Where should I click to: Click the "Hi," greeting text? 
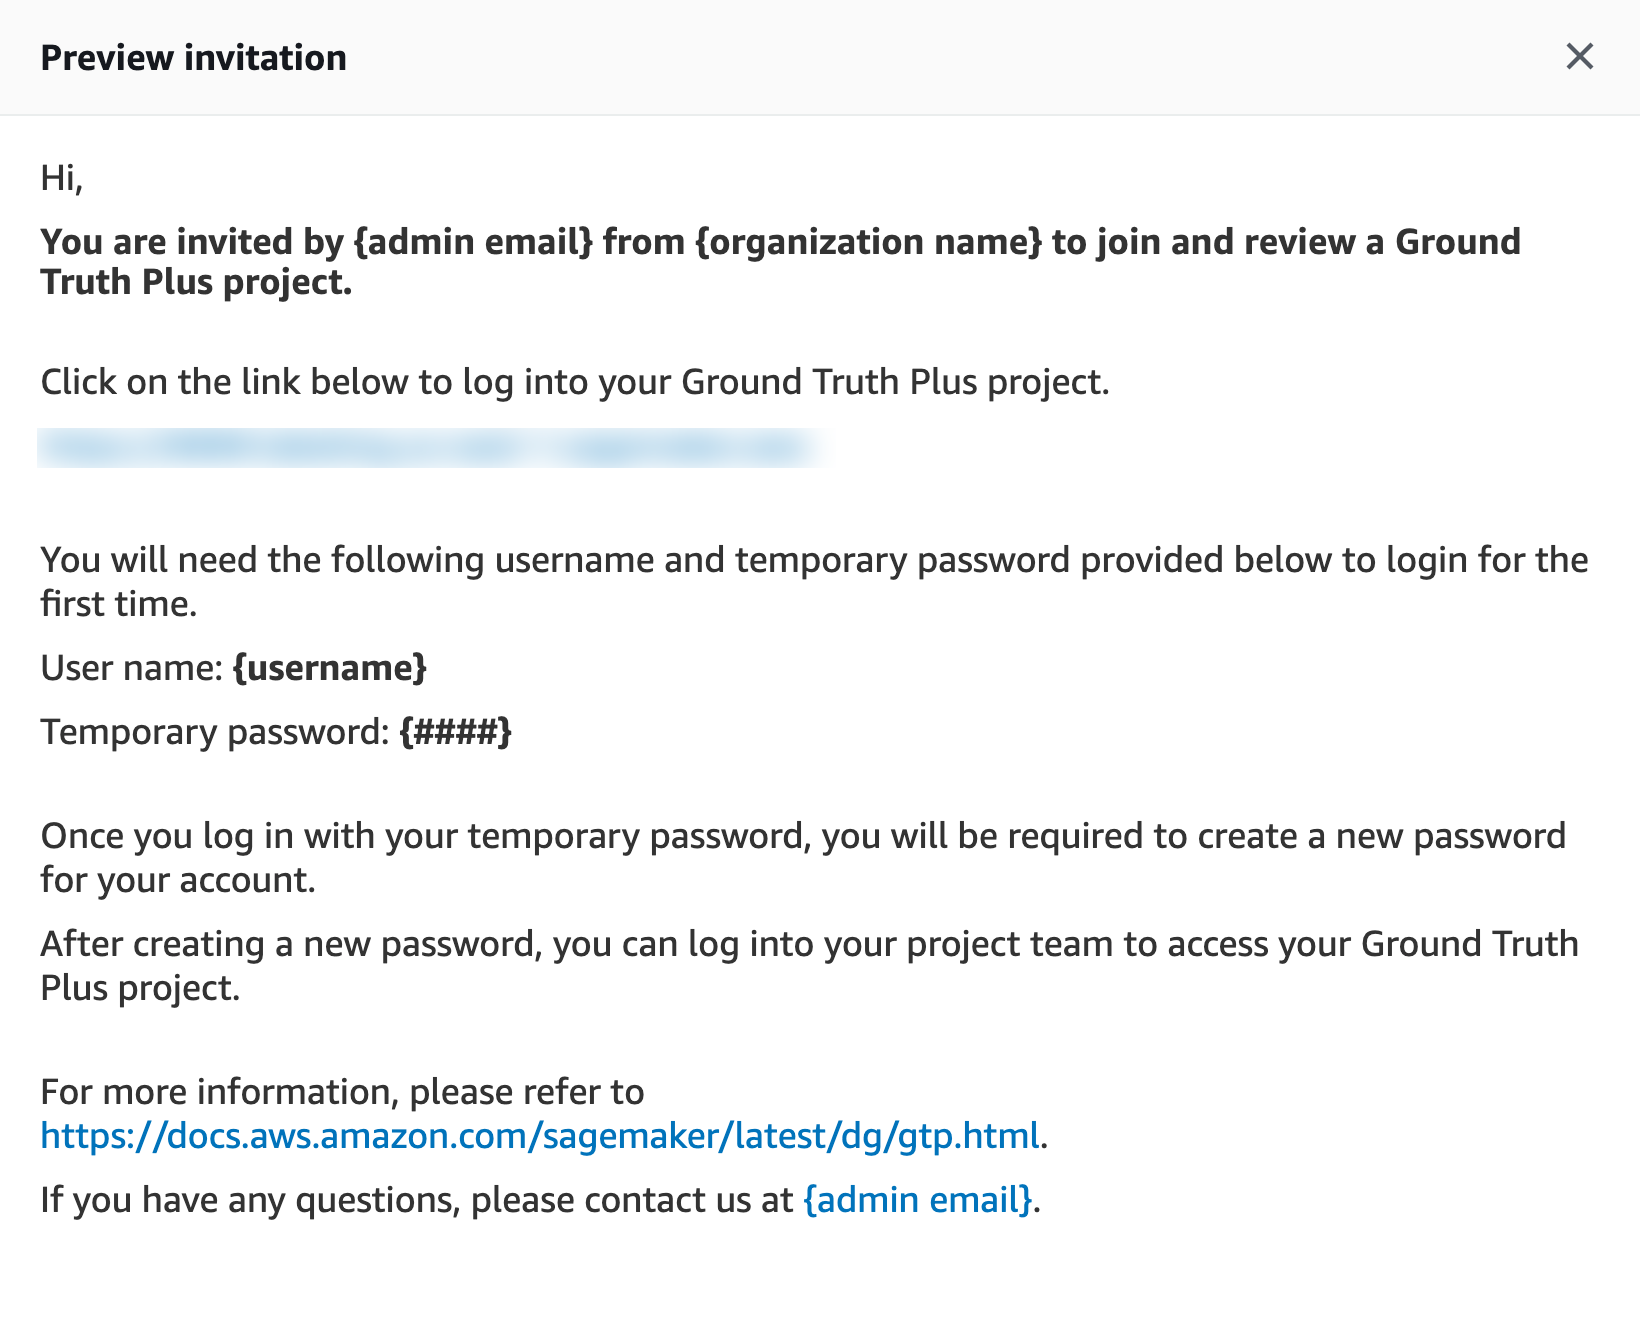[61, 178]
